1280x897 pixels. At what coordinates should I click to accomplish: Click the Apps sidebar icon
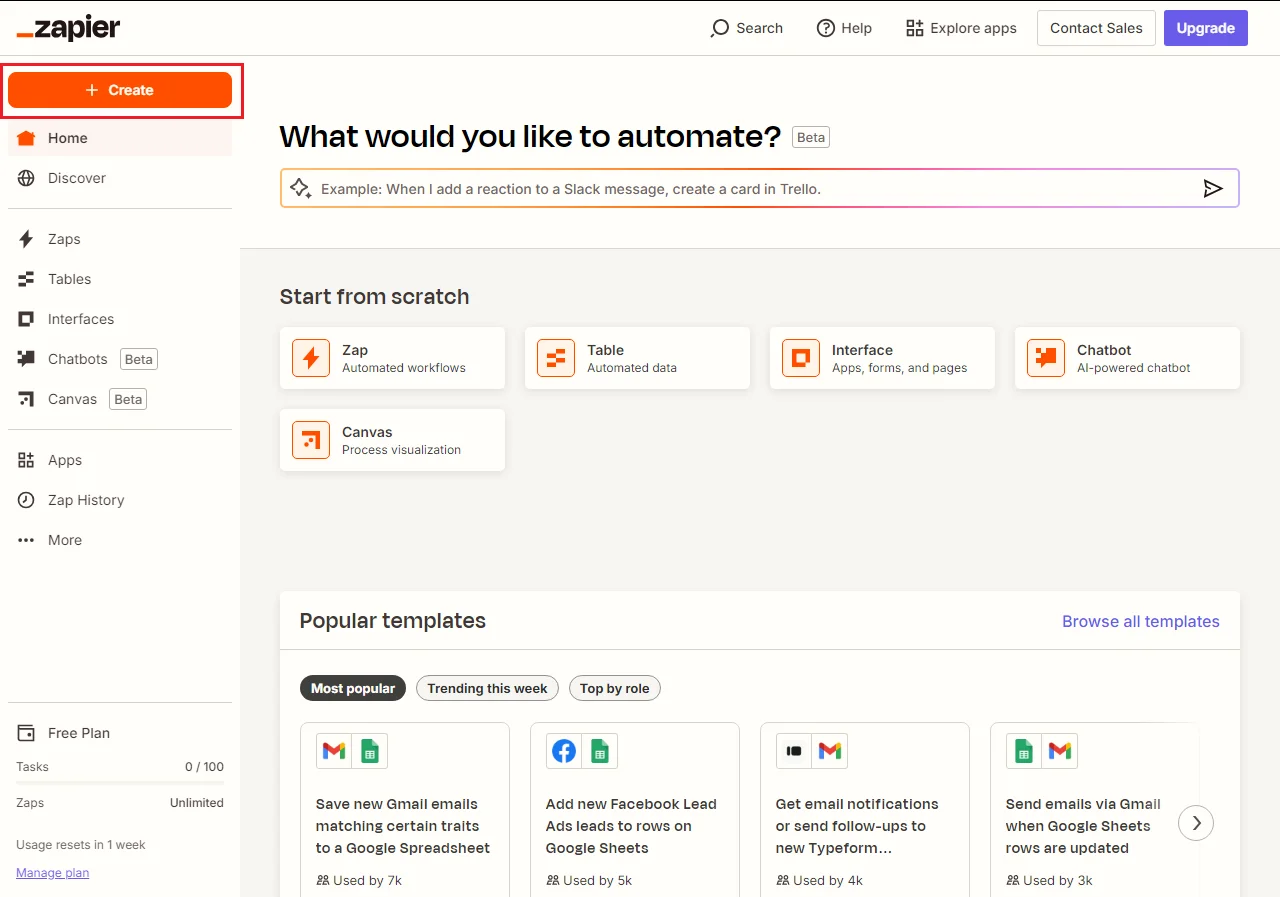point(27,460)
